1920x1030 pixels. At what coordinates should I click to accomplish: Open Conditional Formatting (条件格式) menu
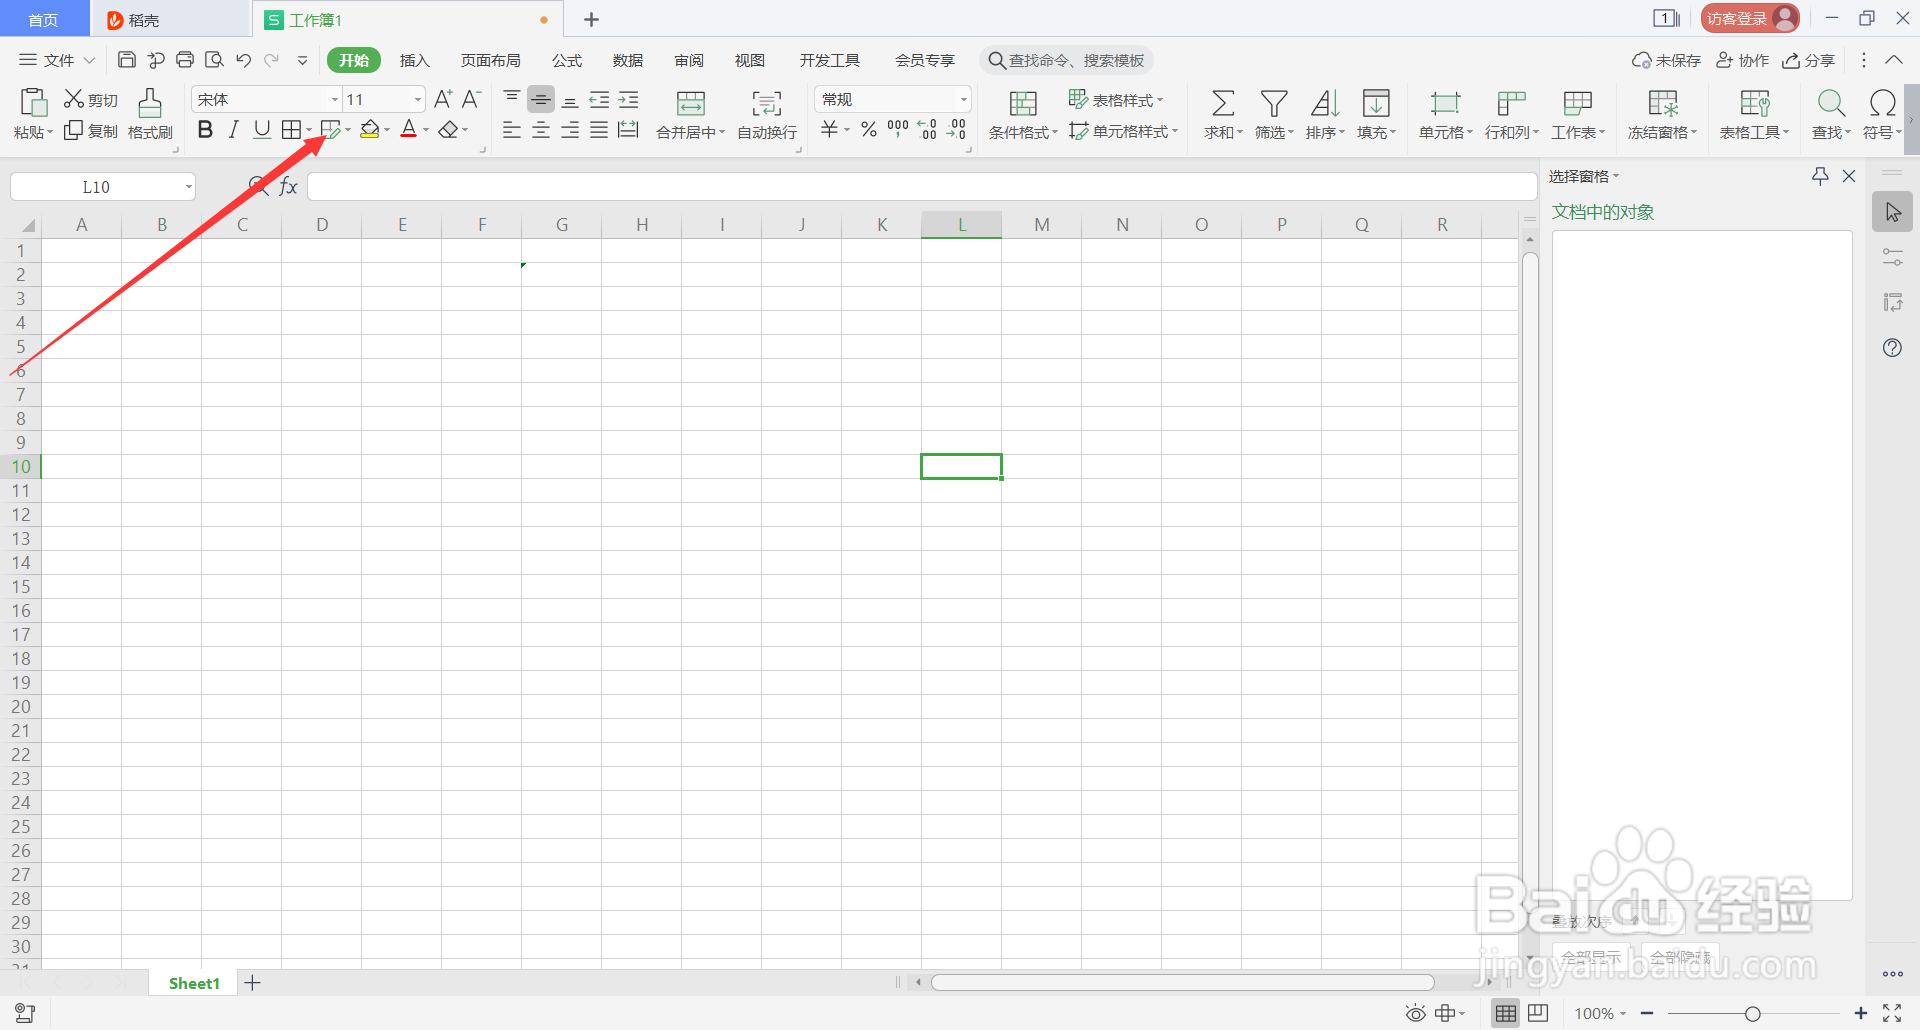(x=1023, y=114)
